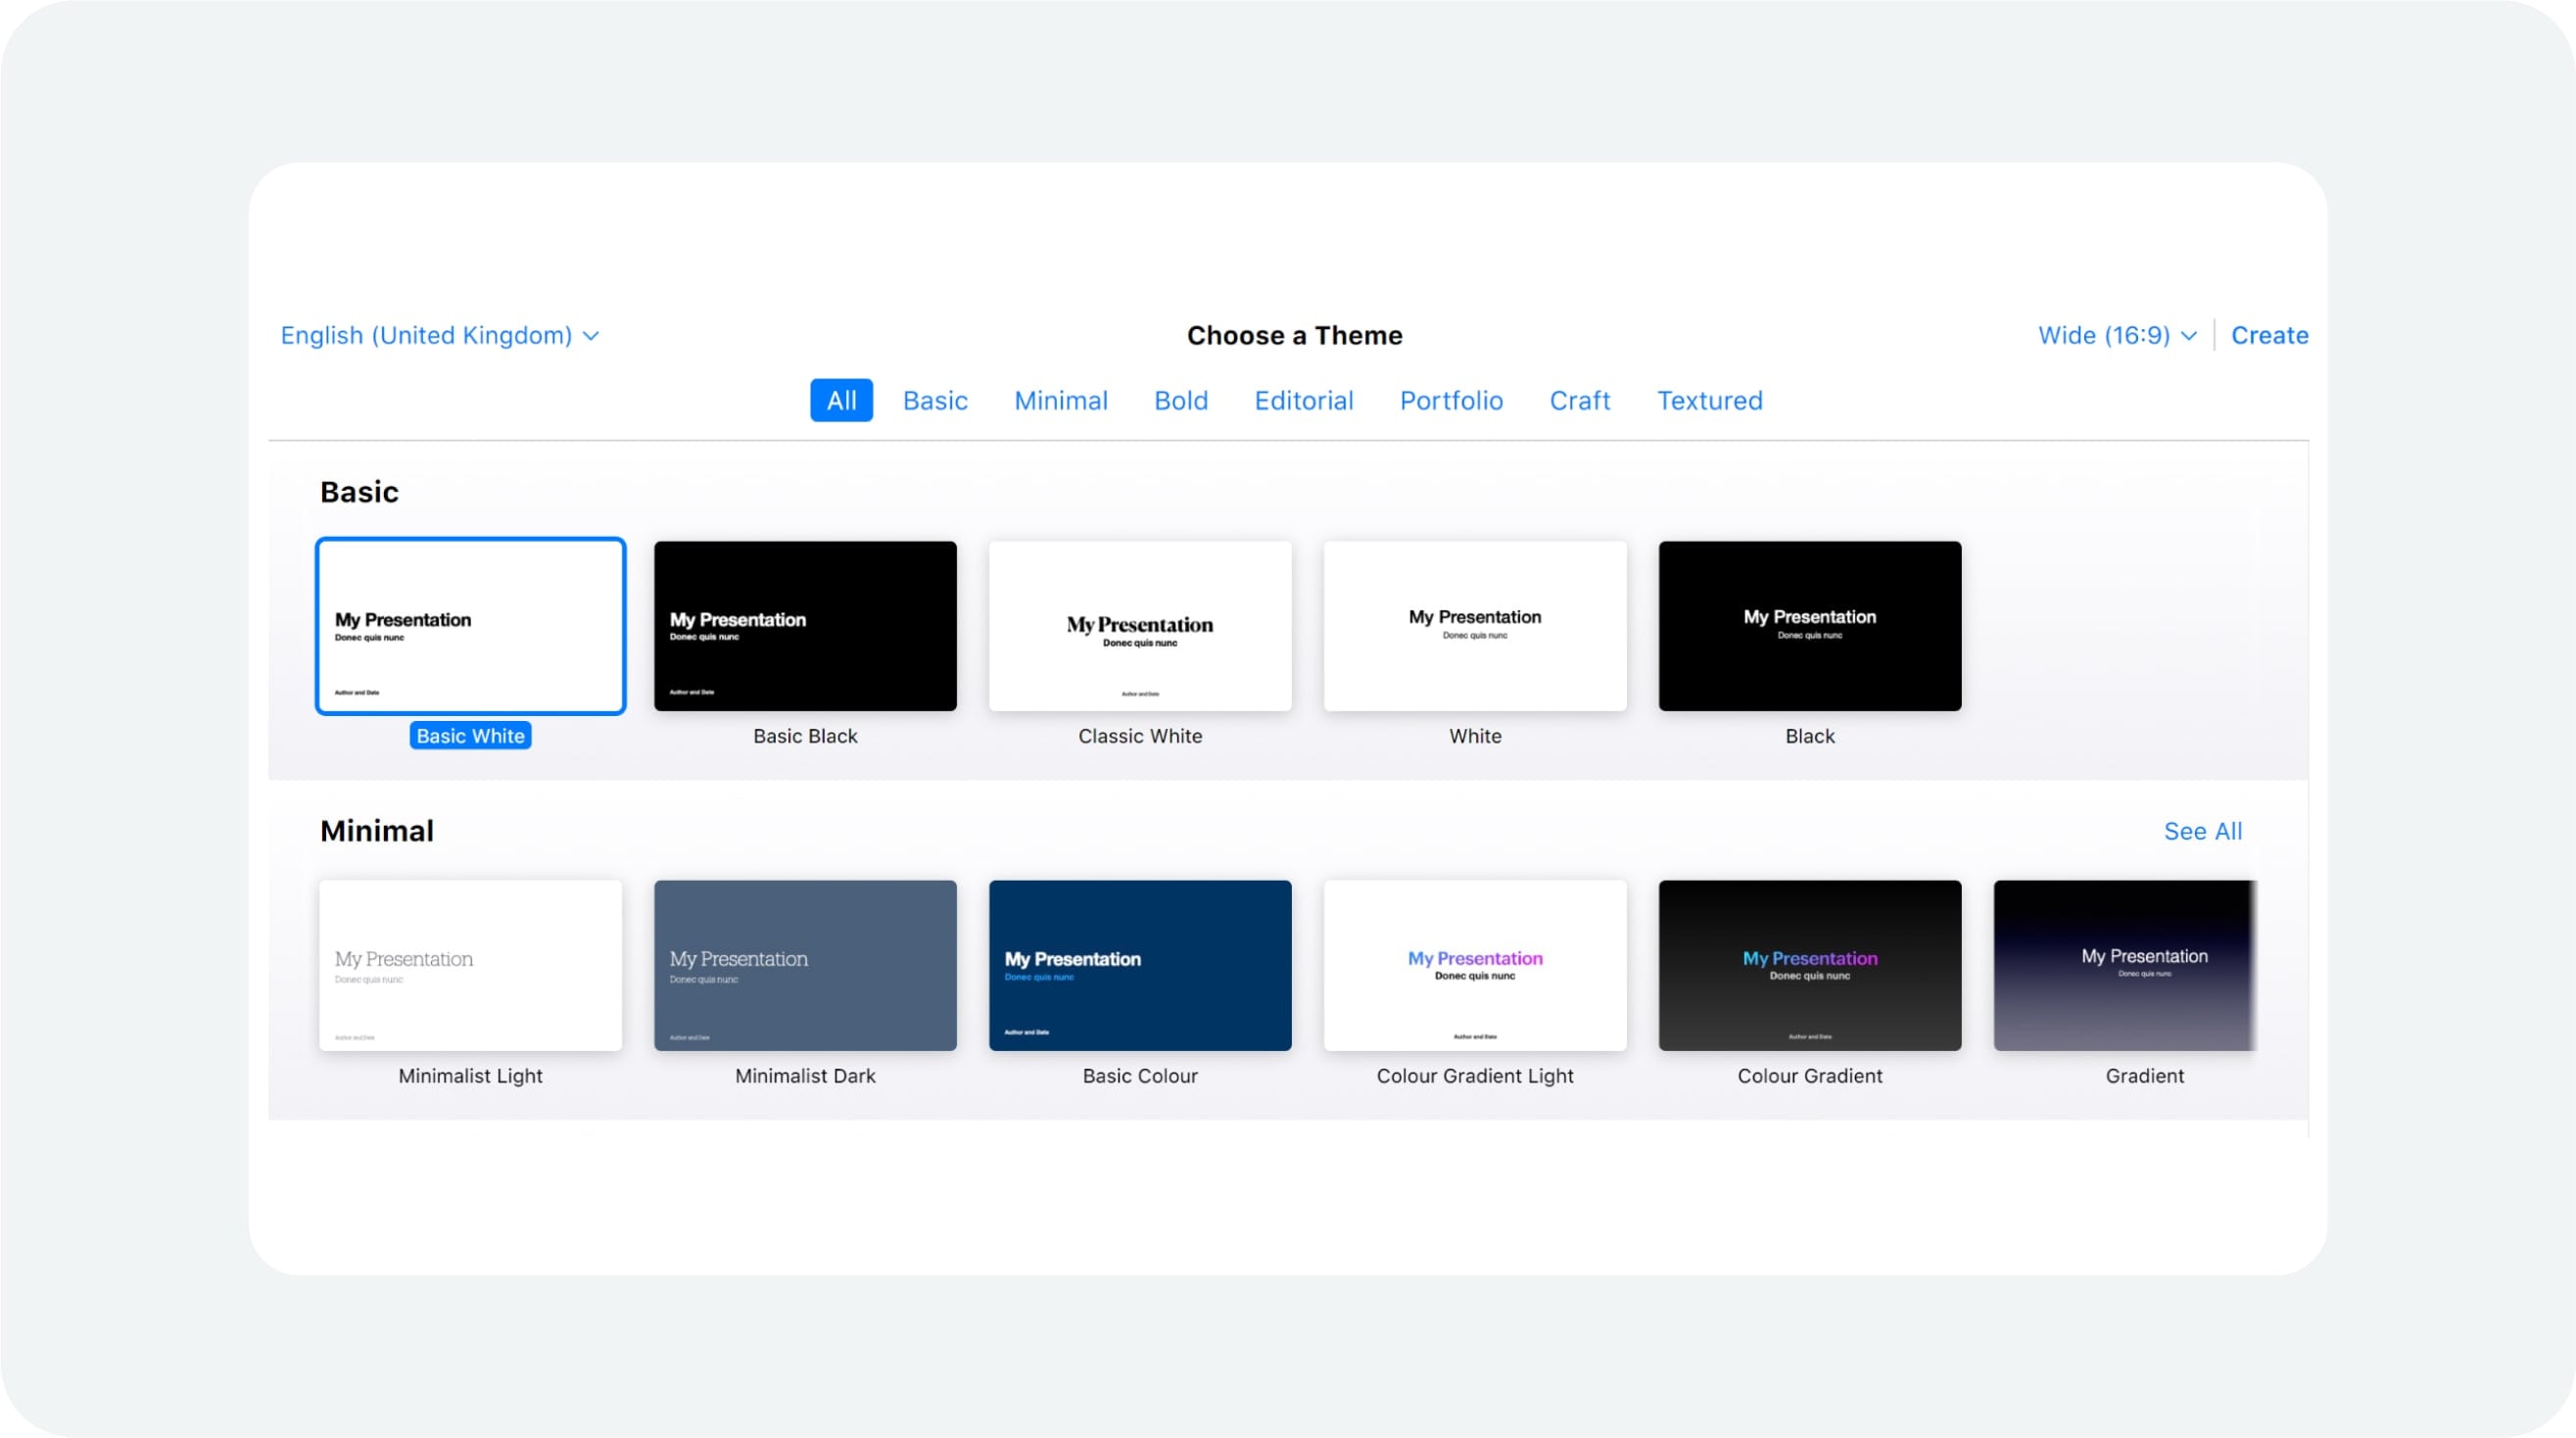2576x1438 pixels.
Task: Click the Basic Black label
Action: [805, 736]
